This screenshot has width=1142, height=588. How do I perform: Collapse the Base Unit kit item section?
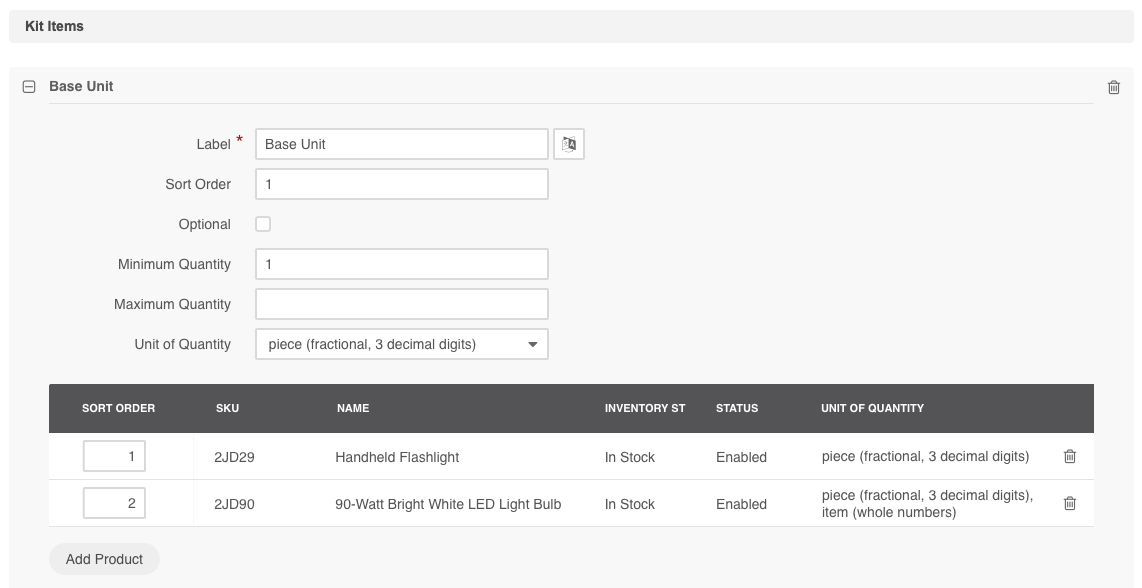click(x=29, y=87)
